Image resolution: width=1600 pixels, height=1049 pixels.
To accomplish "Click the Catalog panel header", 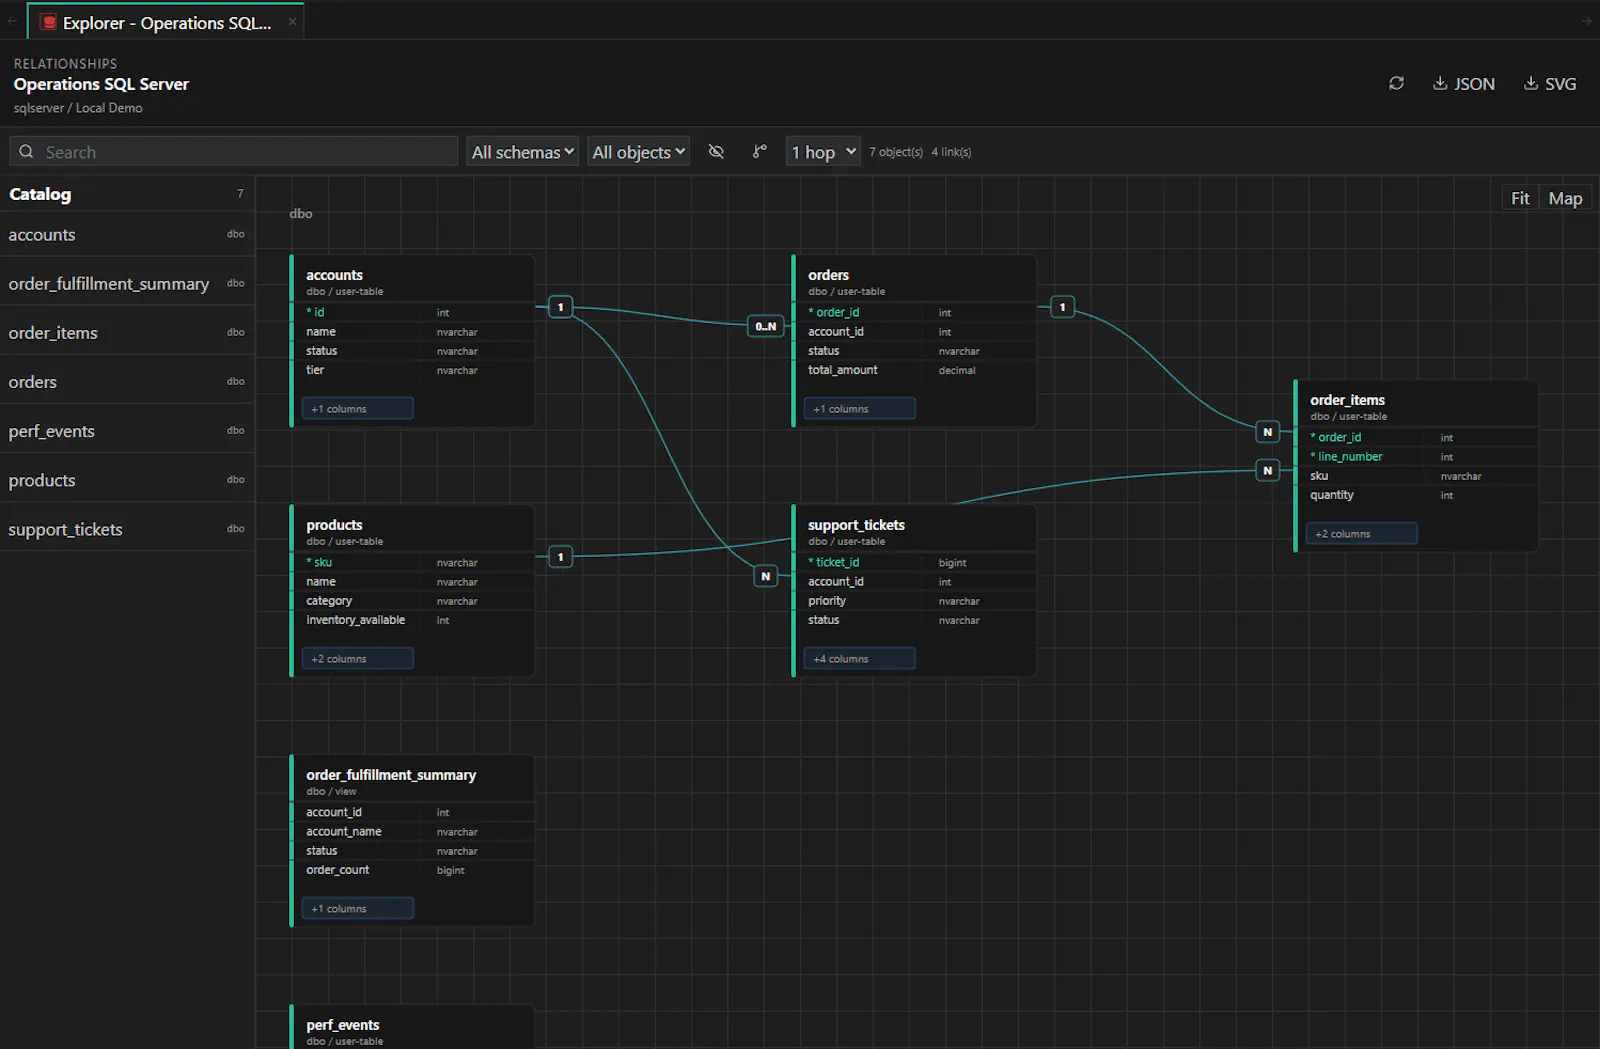I will click(x=127, y=194).
